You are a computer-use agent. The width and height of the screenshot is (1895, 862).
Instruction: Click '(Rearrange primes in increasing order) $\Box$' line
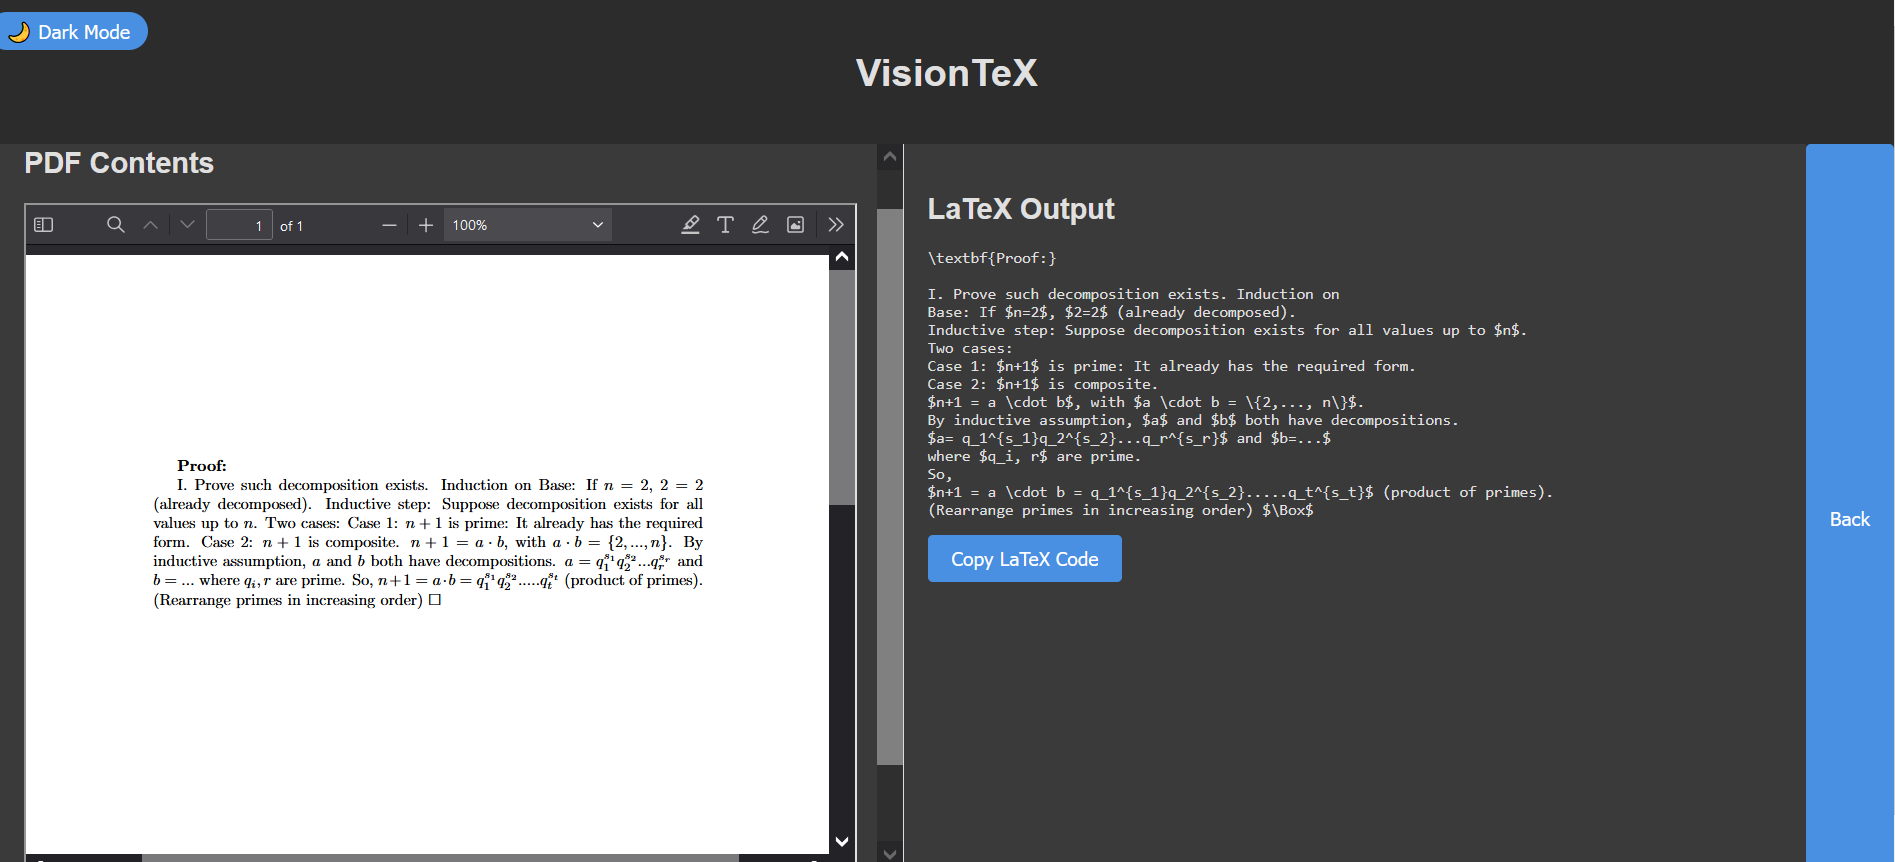[x=1121, y=510]
